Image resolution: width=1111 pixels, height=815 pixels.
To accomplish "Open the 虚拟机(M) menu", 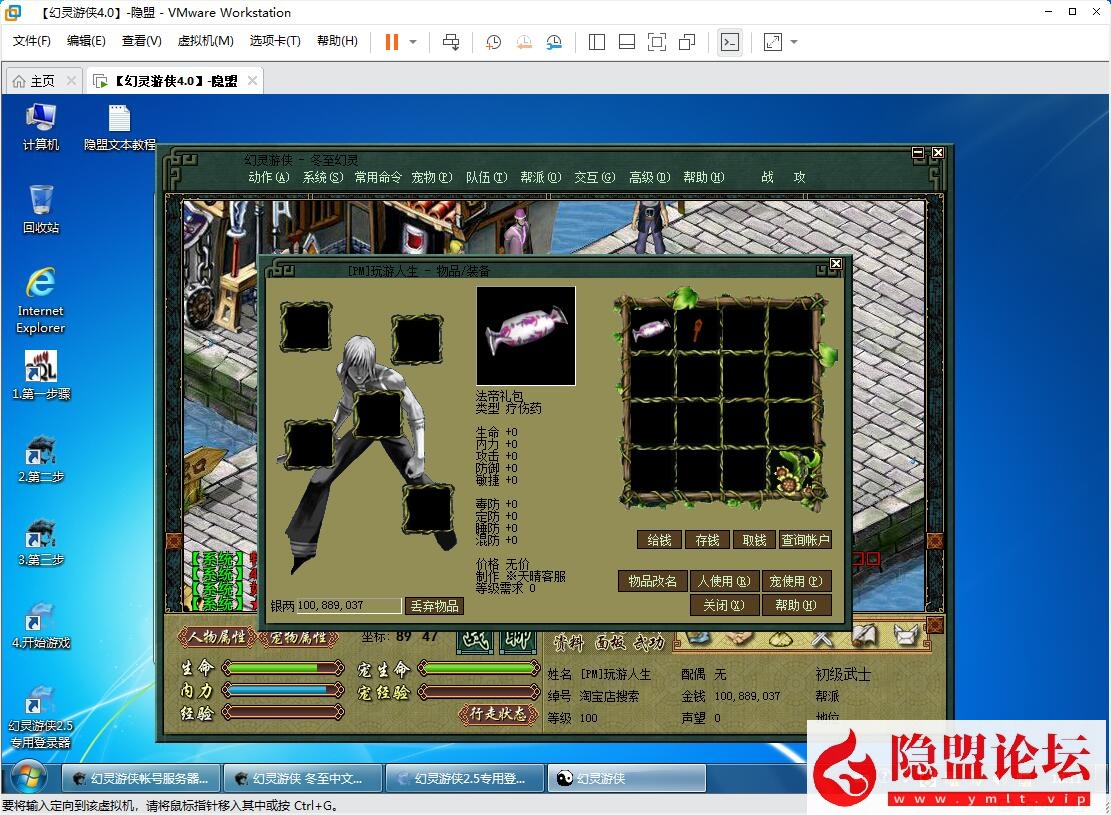I will [x=205, y=41].
